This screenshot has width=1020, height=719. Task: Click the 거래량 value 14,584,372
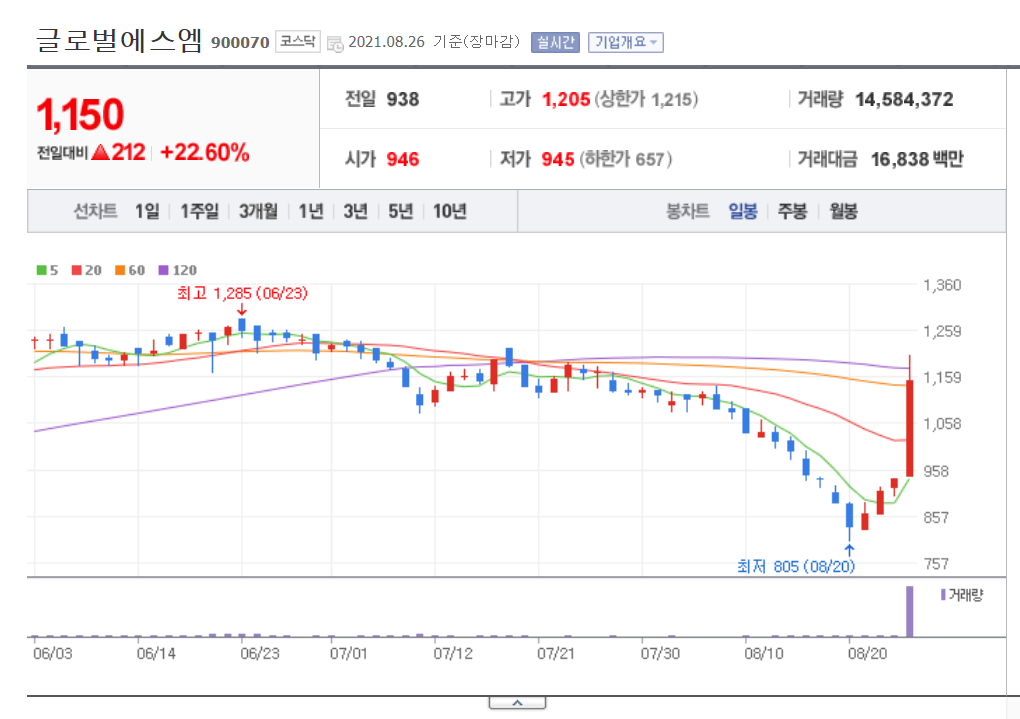pyautogui.click(x=904, y=100)
